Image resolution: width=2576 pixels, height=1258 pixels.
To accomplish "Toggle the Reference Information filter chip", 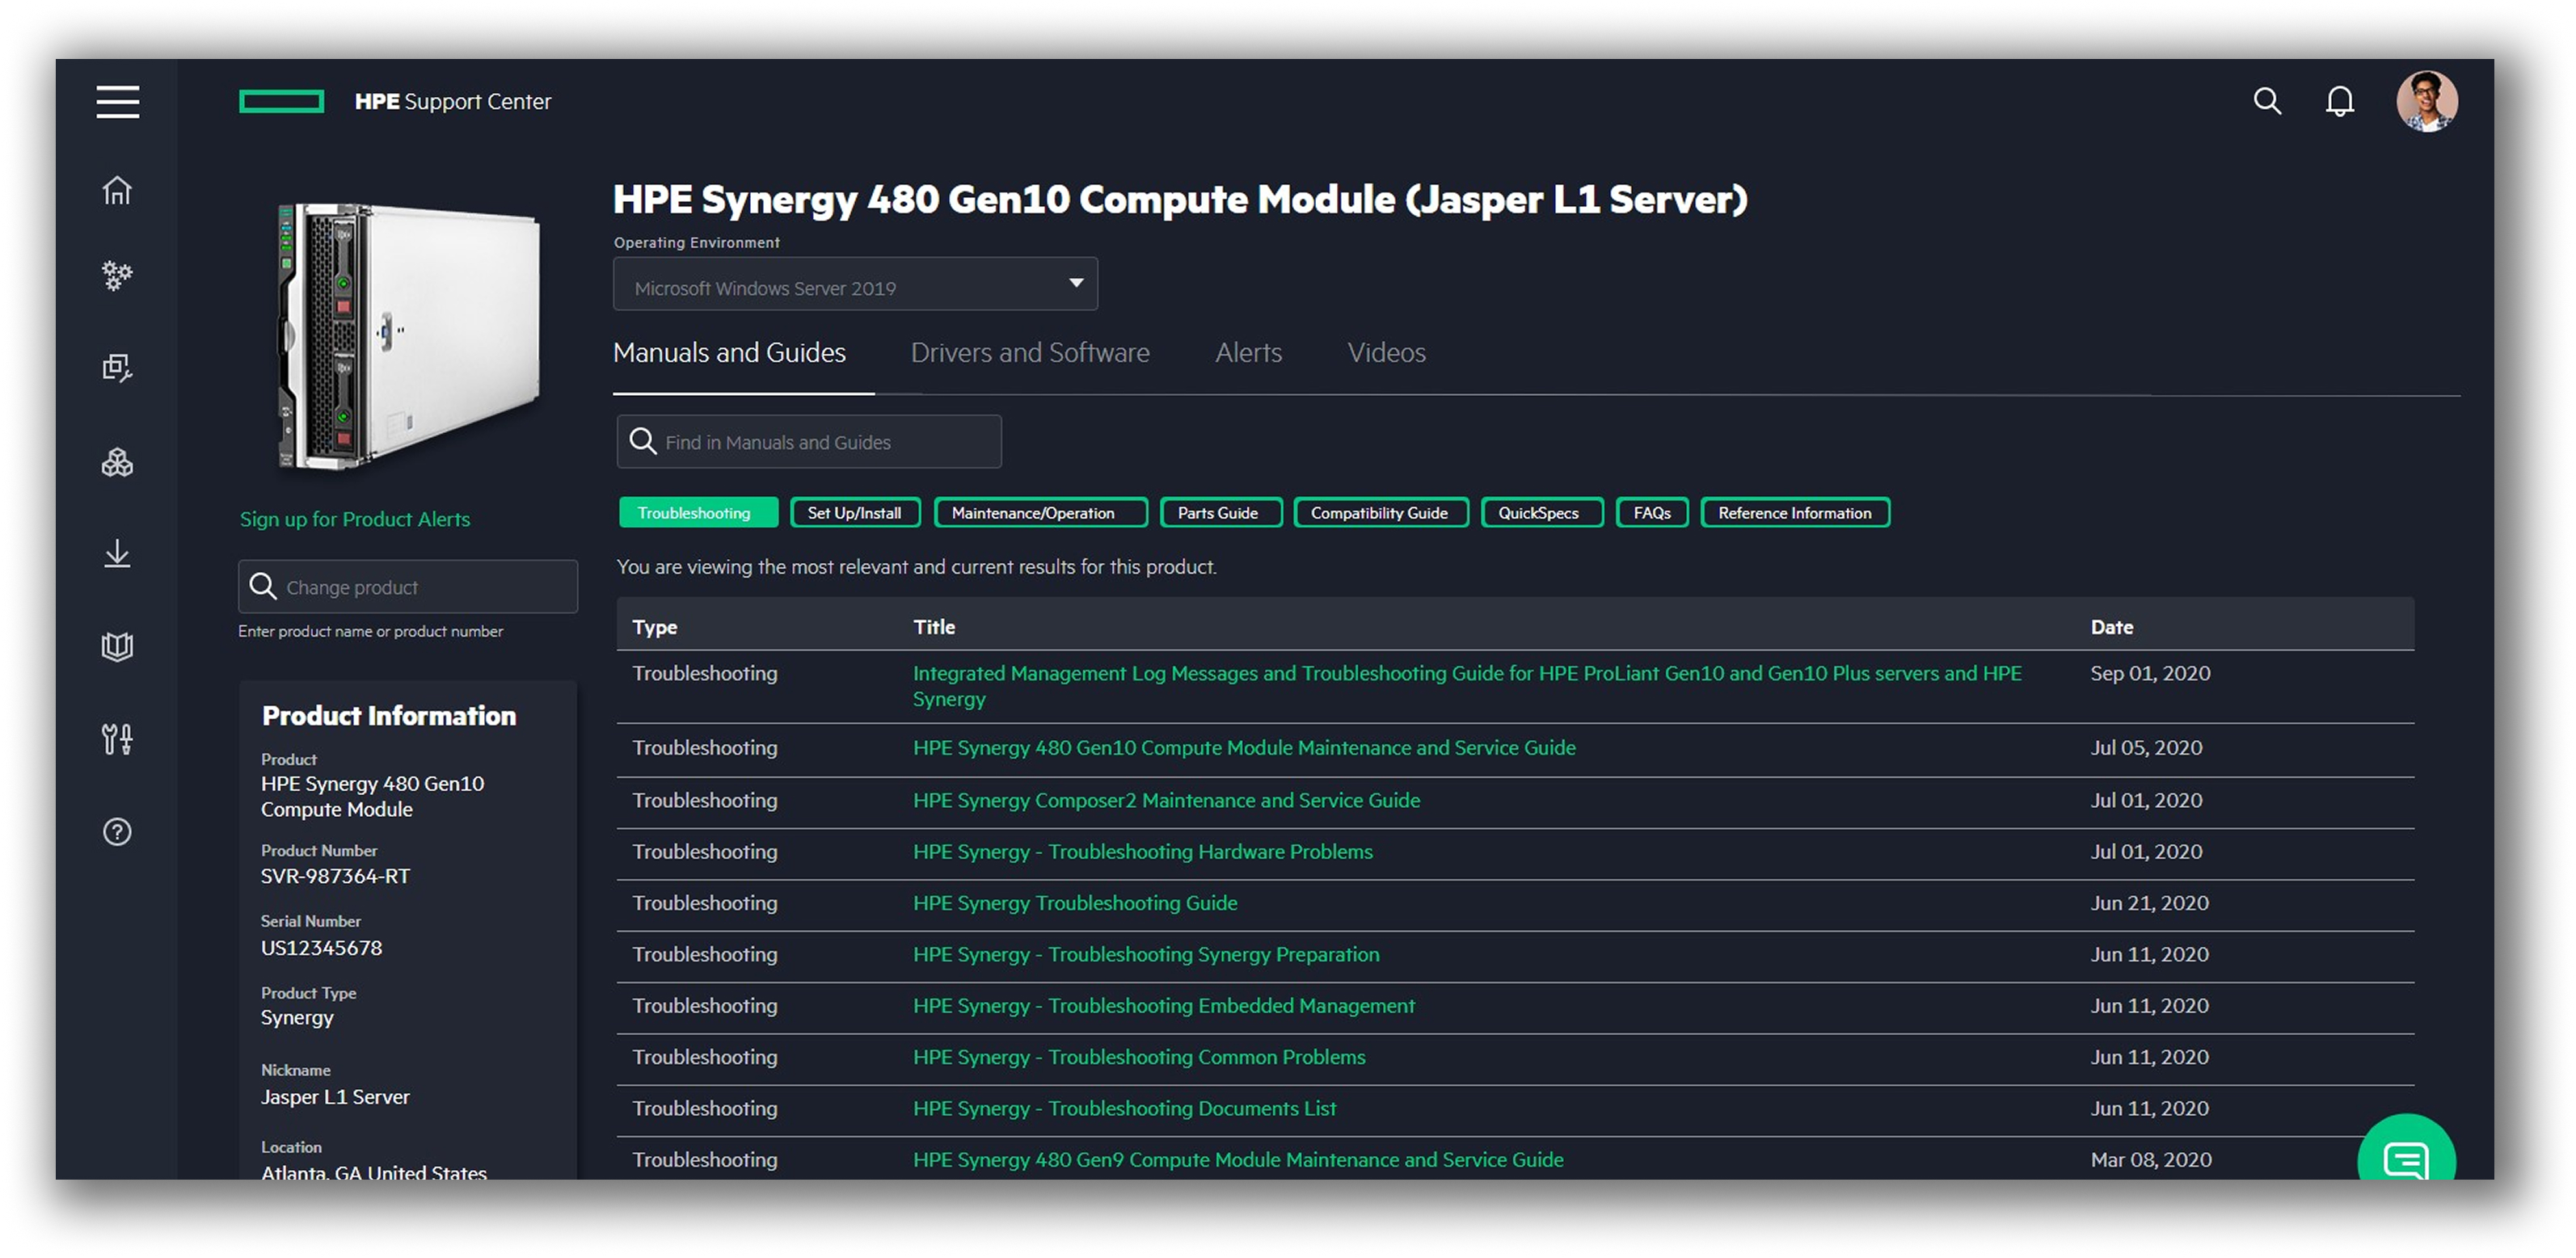I will click(1794, 512).
